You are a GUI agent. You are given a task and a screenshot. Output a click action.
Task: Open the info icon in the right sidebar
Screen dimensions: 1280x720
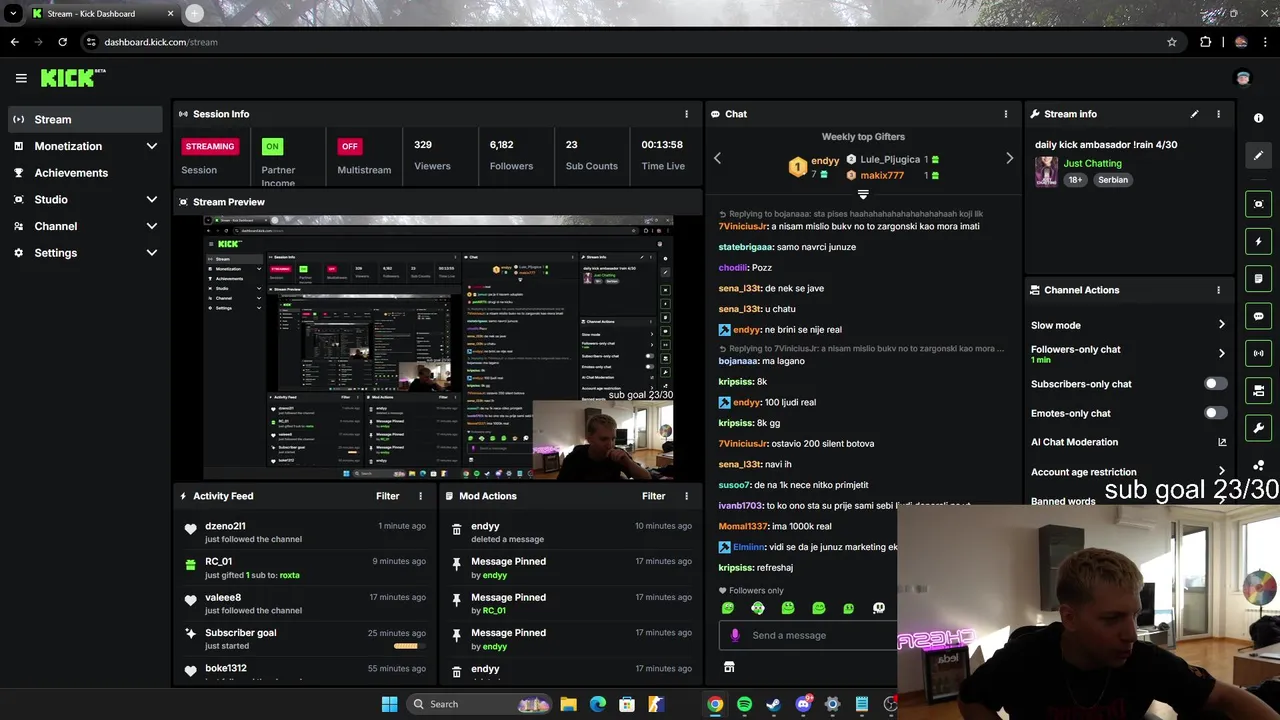click(x=1258, y=118)
